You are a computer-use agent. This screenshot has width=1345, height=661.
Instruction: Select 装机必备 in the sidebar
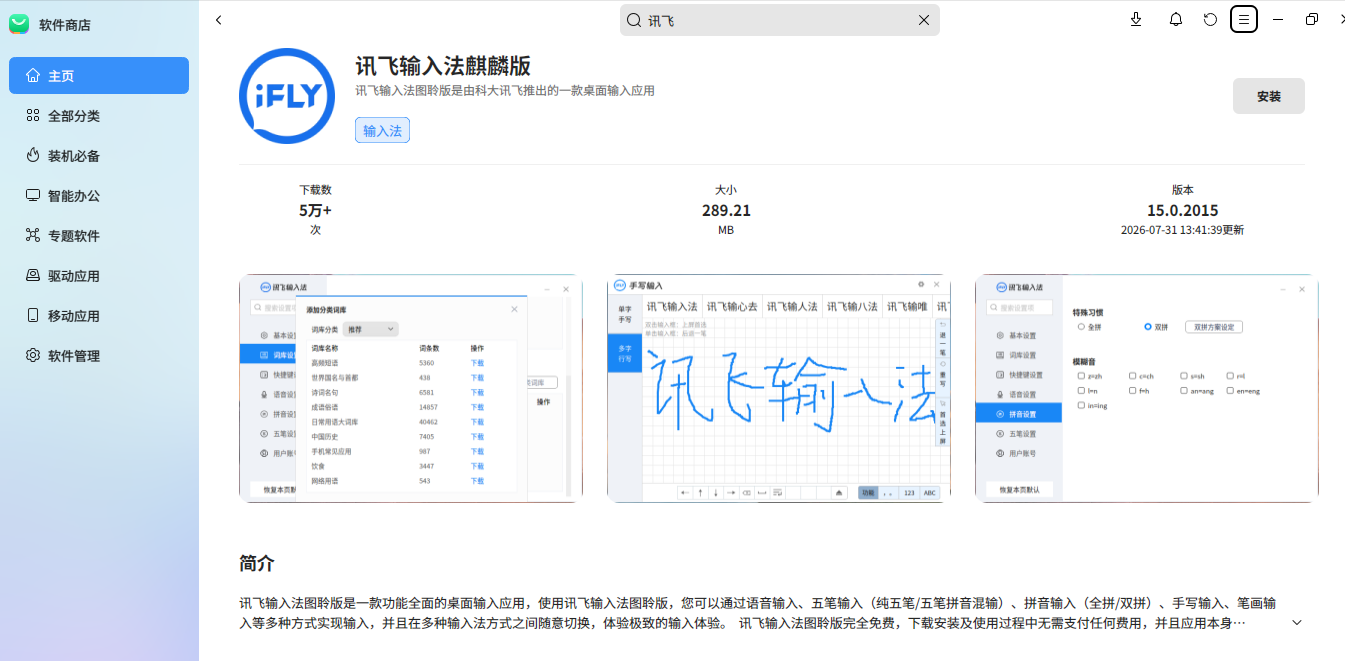(99, 156)
